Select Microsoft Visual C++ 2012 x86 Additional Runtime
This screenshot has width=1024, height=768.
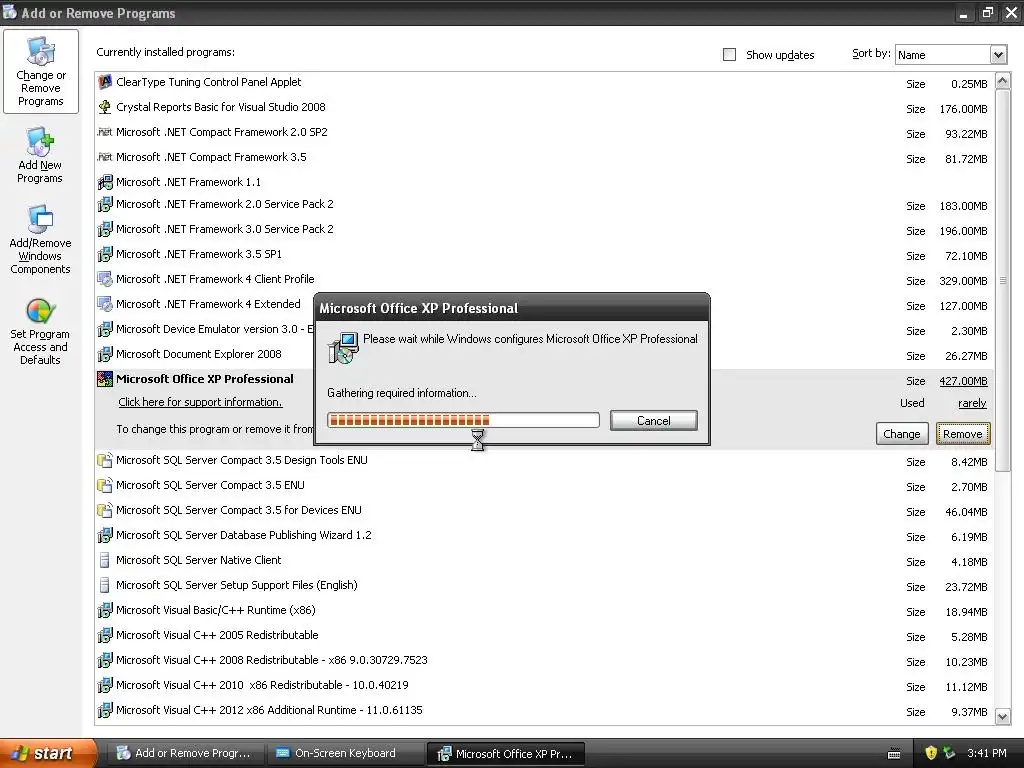tap(269, 710)
